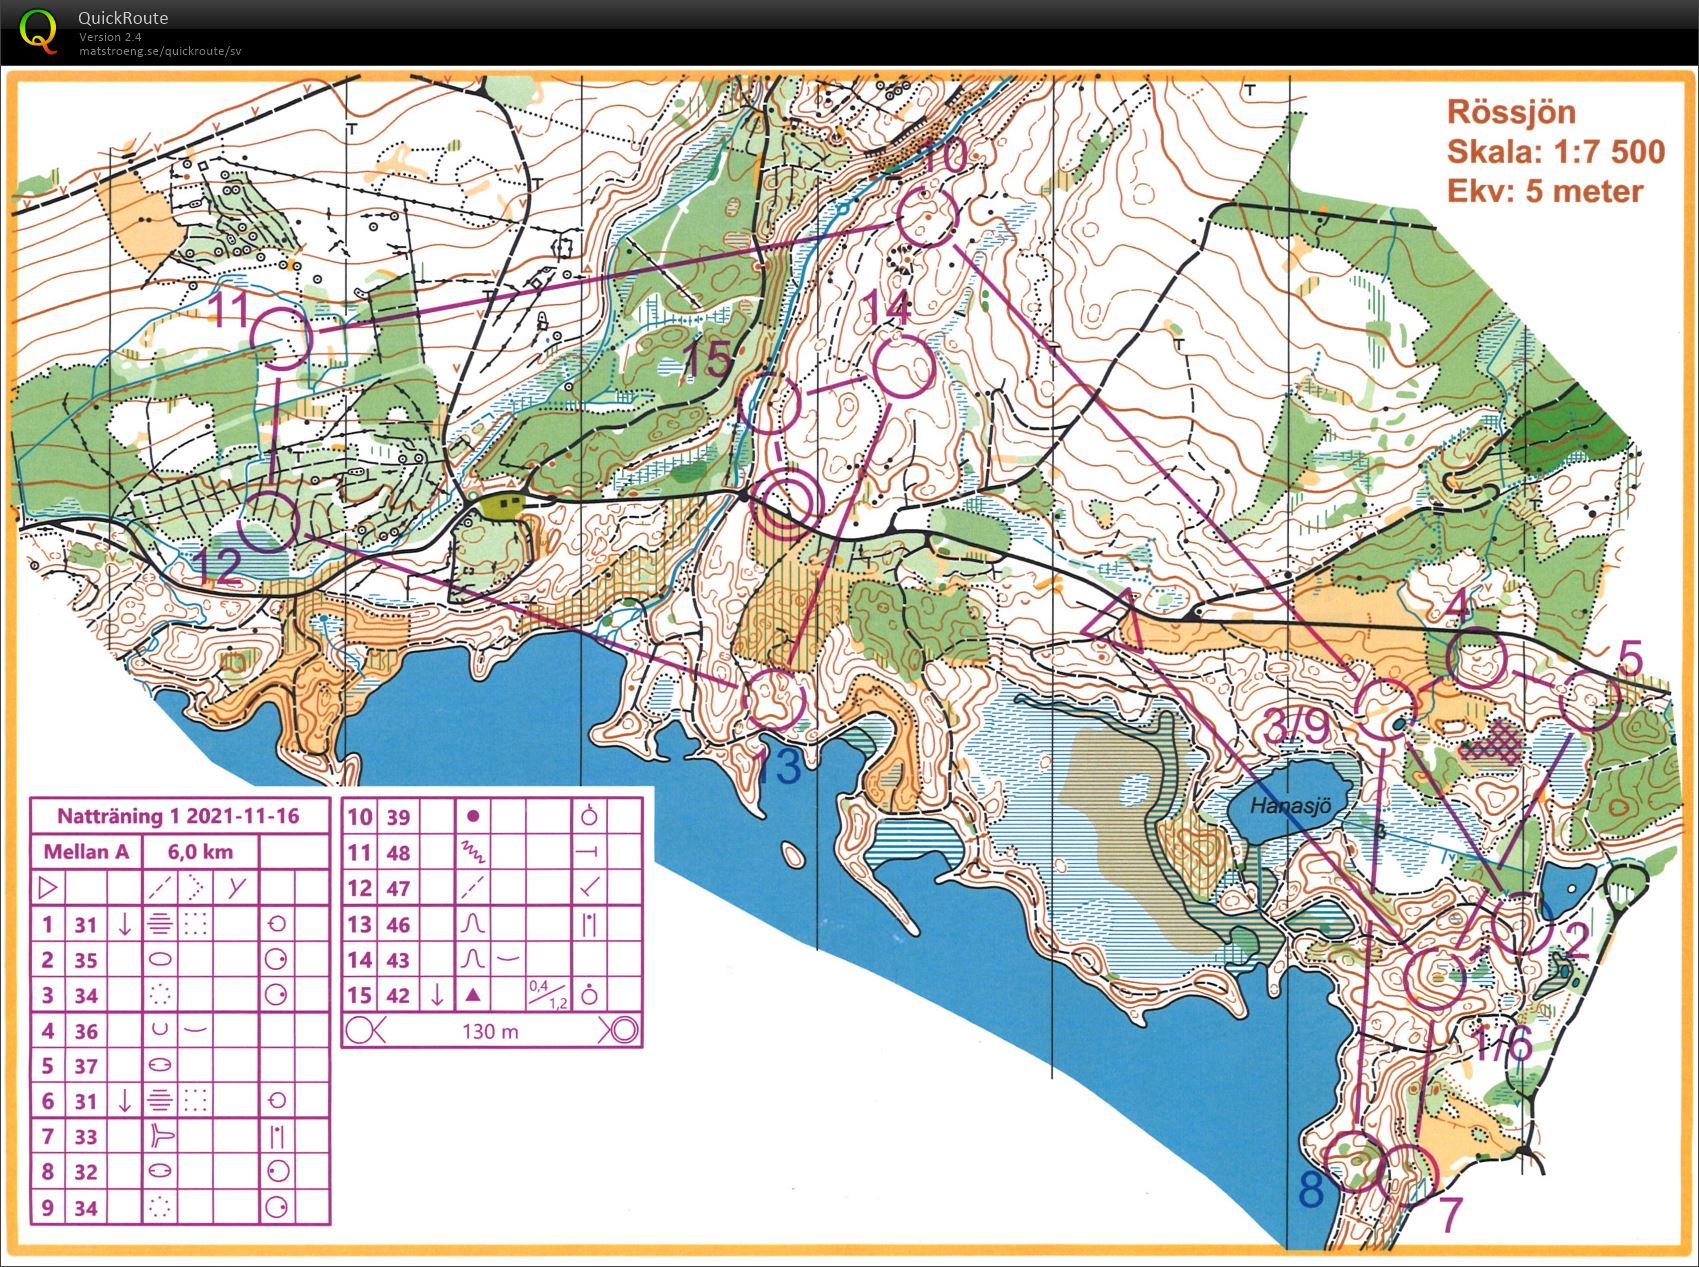This screenshot has width=1699, height=1267.
Task: Select control circle 12 on the map
Action: pos(268,520)
